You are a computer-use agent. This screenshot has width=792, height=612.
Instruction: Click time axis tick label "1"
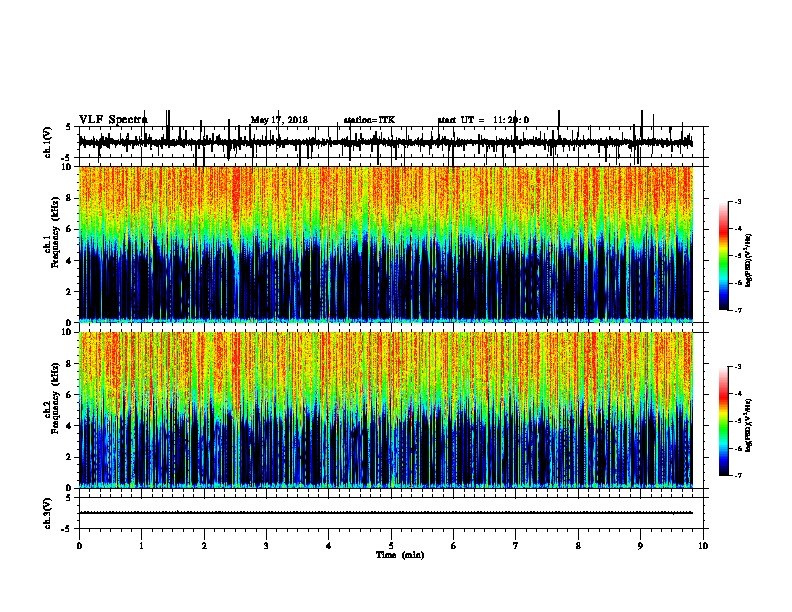tap(141, 546)
